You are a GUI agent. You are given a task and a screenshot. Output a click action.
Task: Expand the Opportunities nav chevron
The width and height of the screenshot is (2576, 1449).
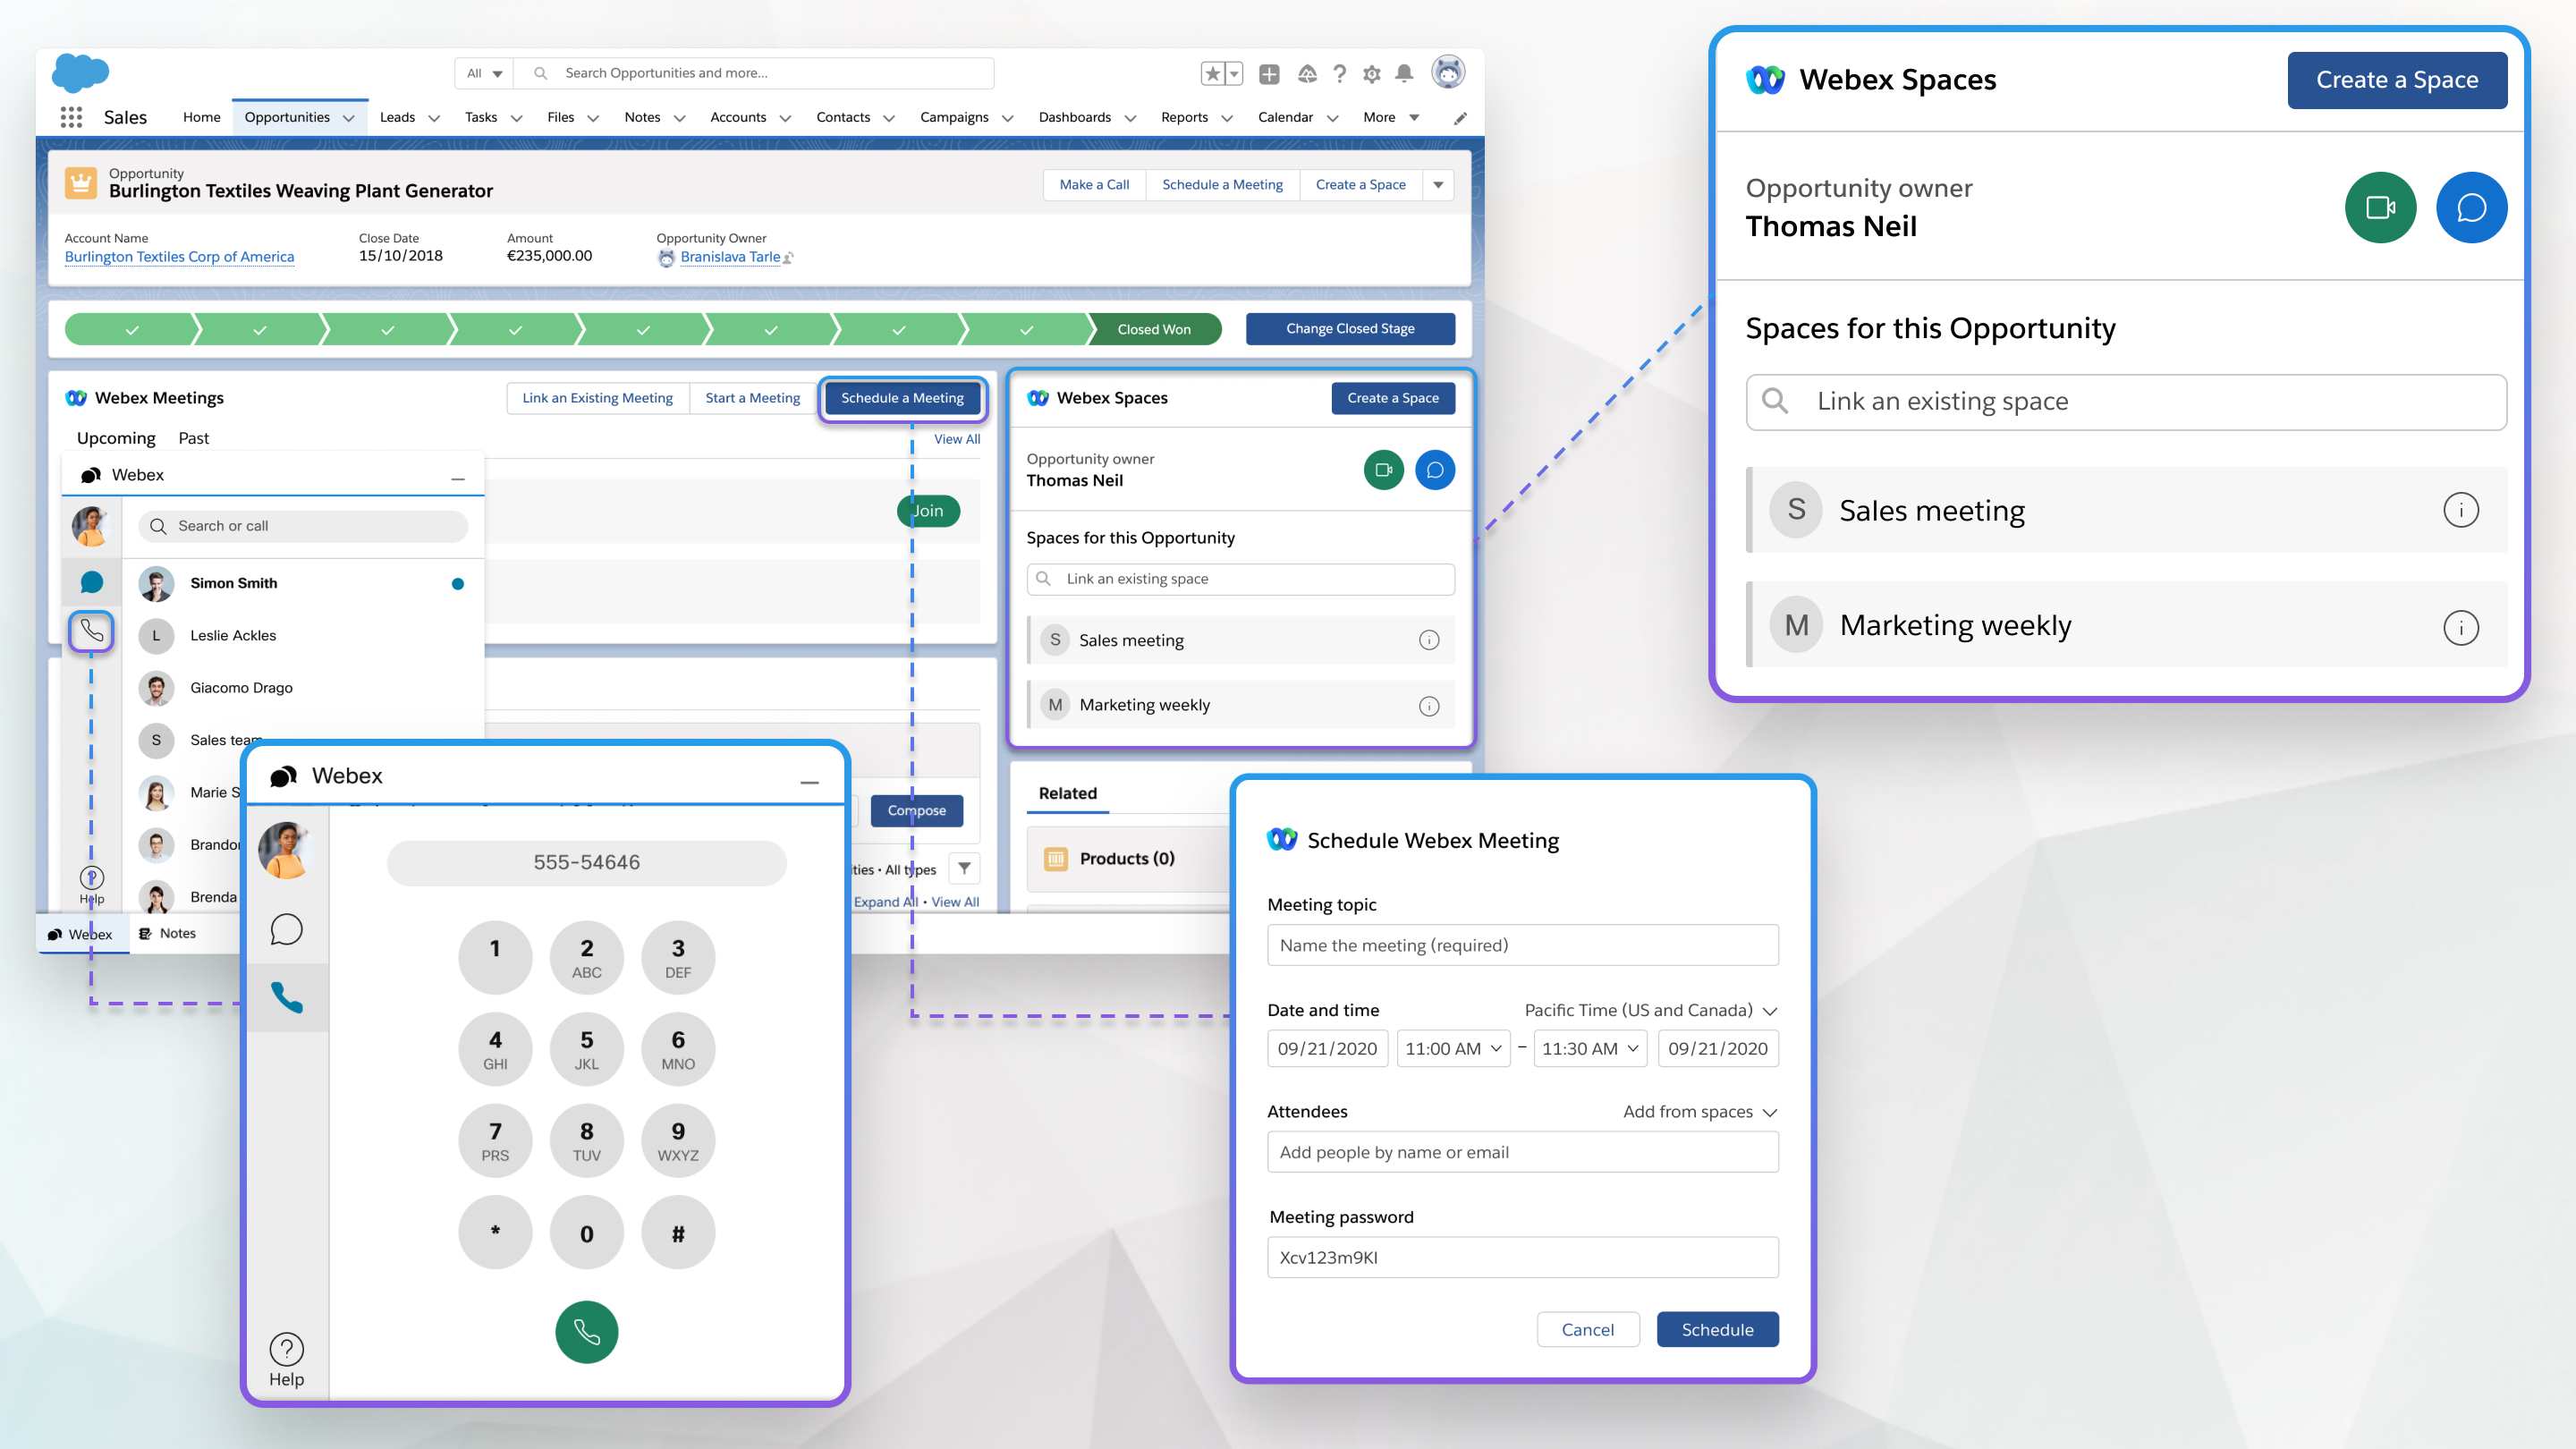348,118
